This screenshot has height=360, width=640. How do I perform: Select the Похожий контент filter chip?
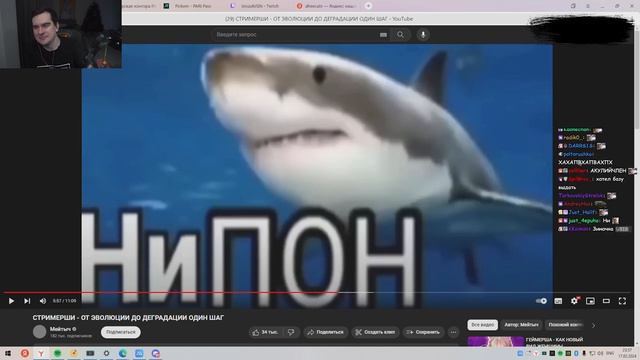coord(565,325)
